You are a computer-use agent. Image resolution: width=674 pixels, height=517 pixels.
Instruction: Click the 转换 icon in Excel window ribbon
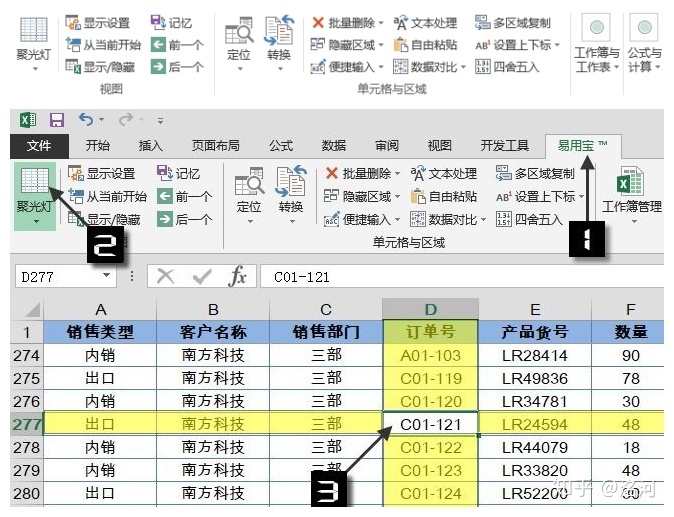291,181
